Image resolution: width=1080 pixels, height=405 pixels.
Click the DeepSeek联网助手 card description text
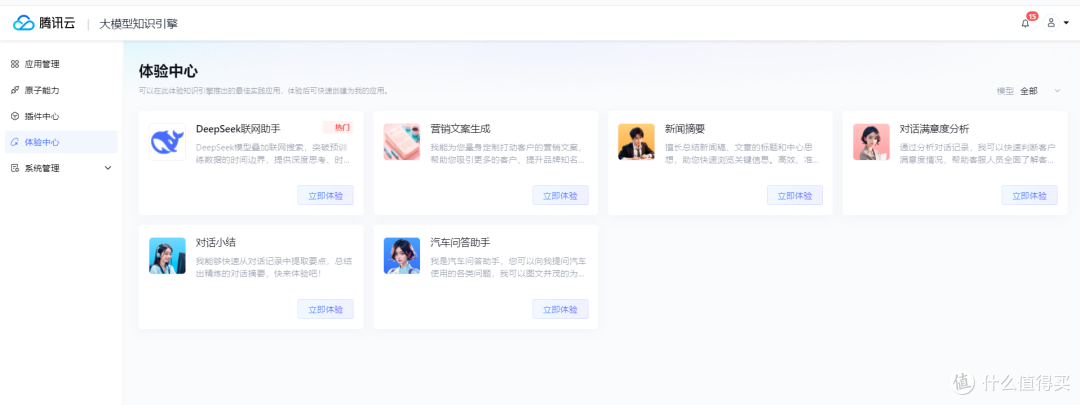click(x=273, y=154)
